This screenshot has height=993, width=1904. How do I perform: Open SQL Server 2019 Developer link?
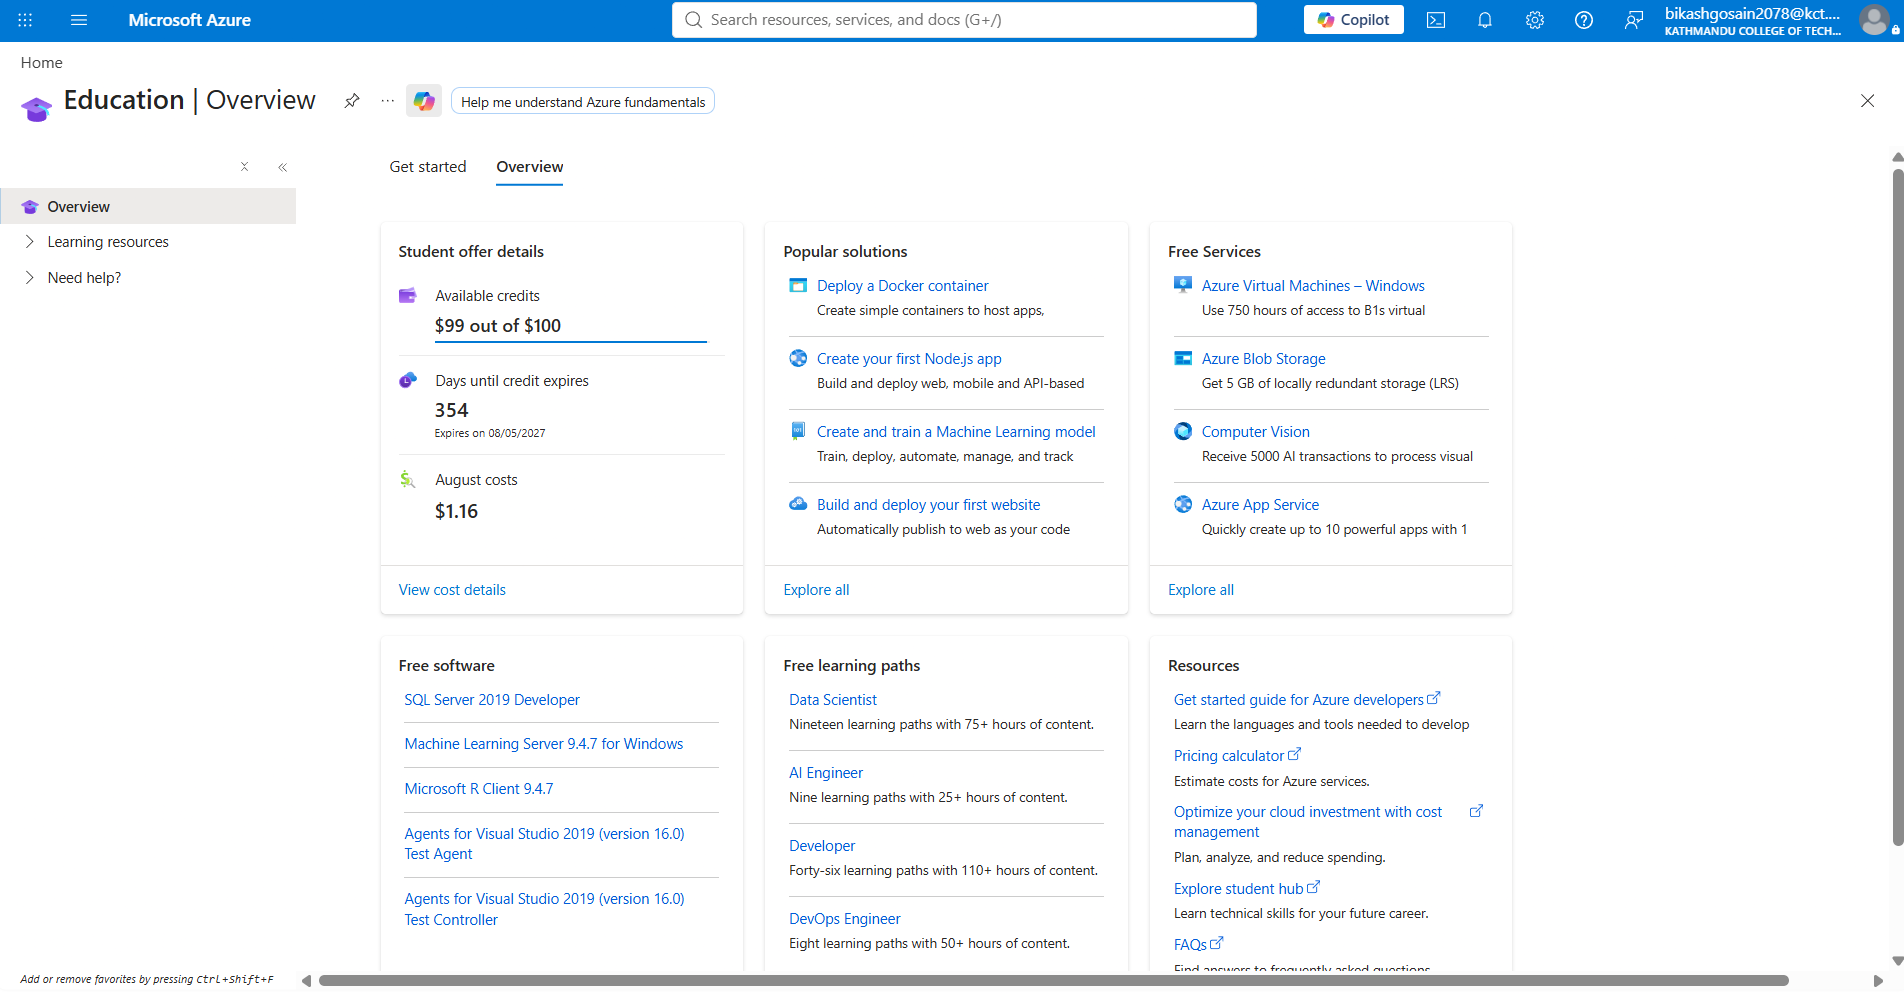[x=492, y=700]
